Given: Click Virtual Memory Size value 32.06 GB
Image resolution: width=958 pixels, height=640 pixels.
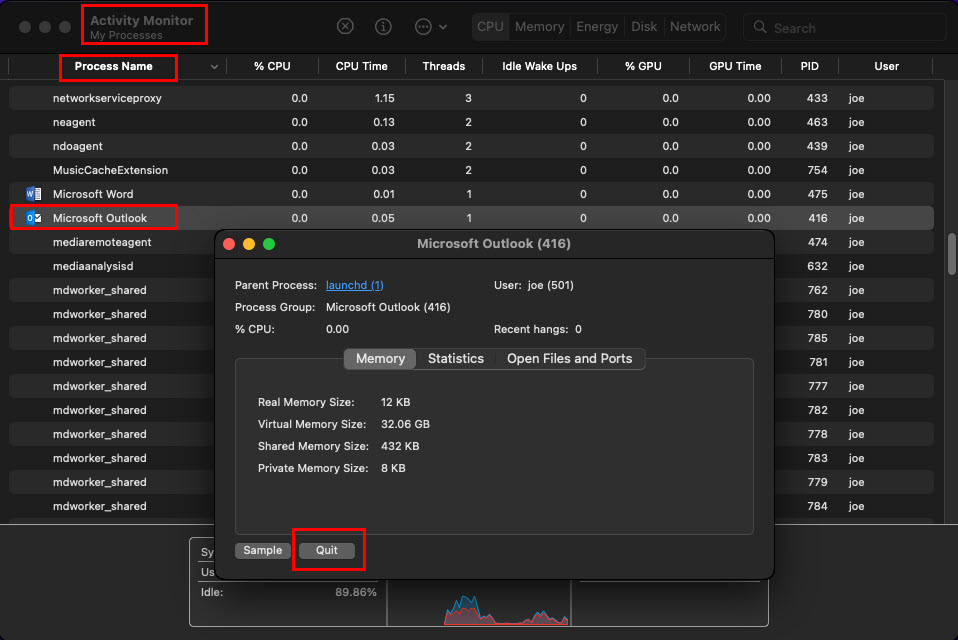Looking at the screenshot, I should (405, 424).
